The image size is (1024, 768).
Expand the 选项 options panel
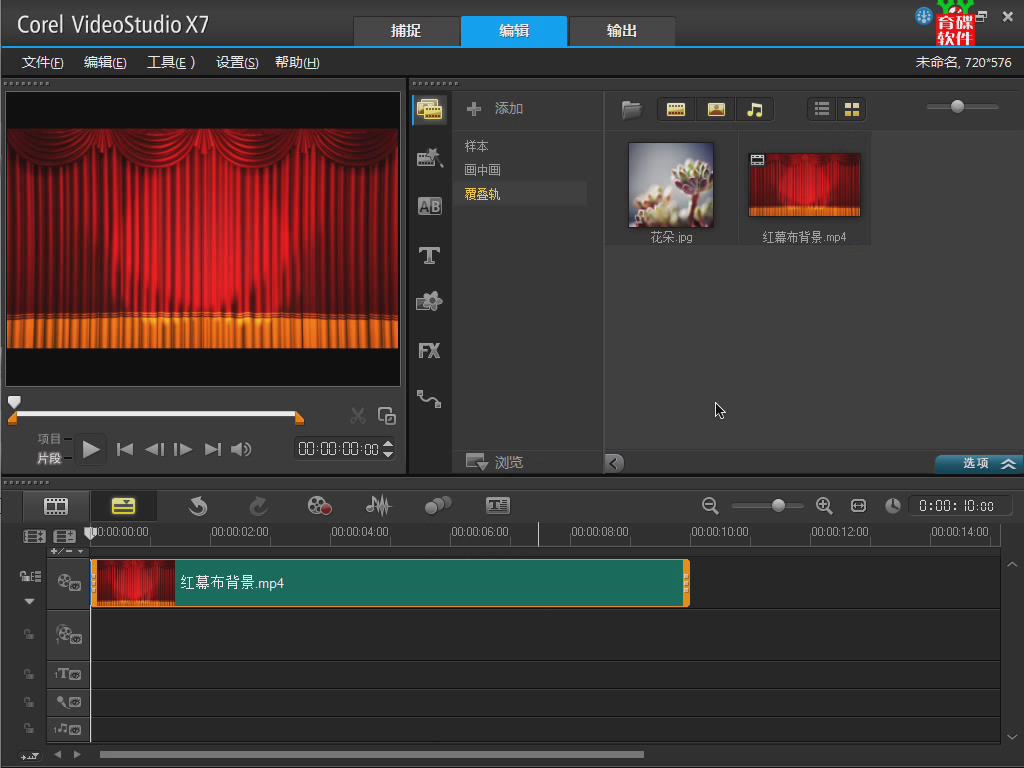978,464
